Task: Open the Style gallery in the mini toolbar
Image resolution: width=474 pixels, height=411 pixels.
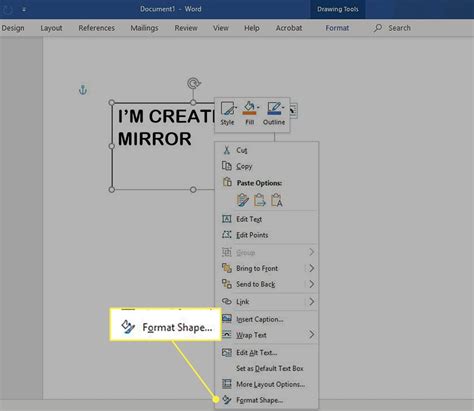Action: [227, 114]
